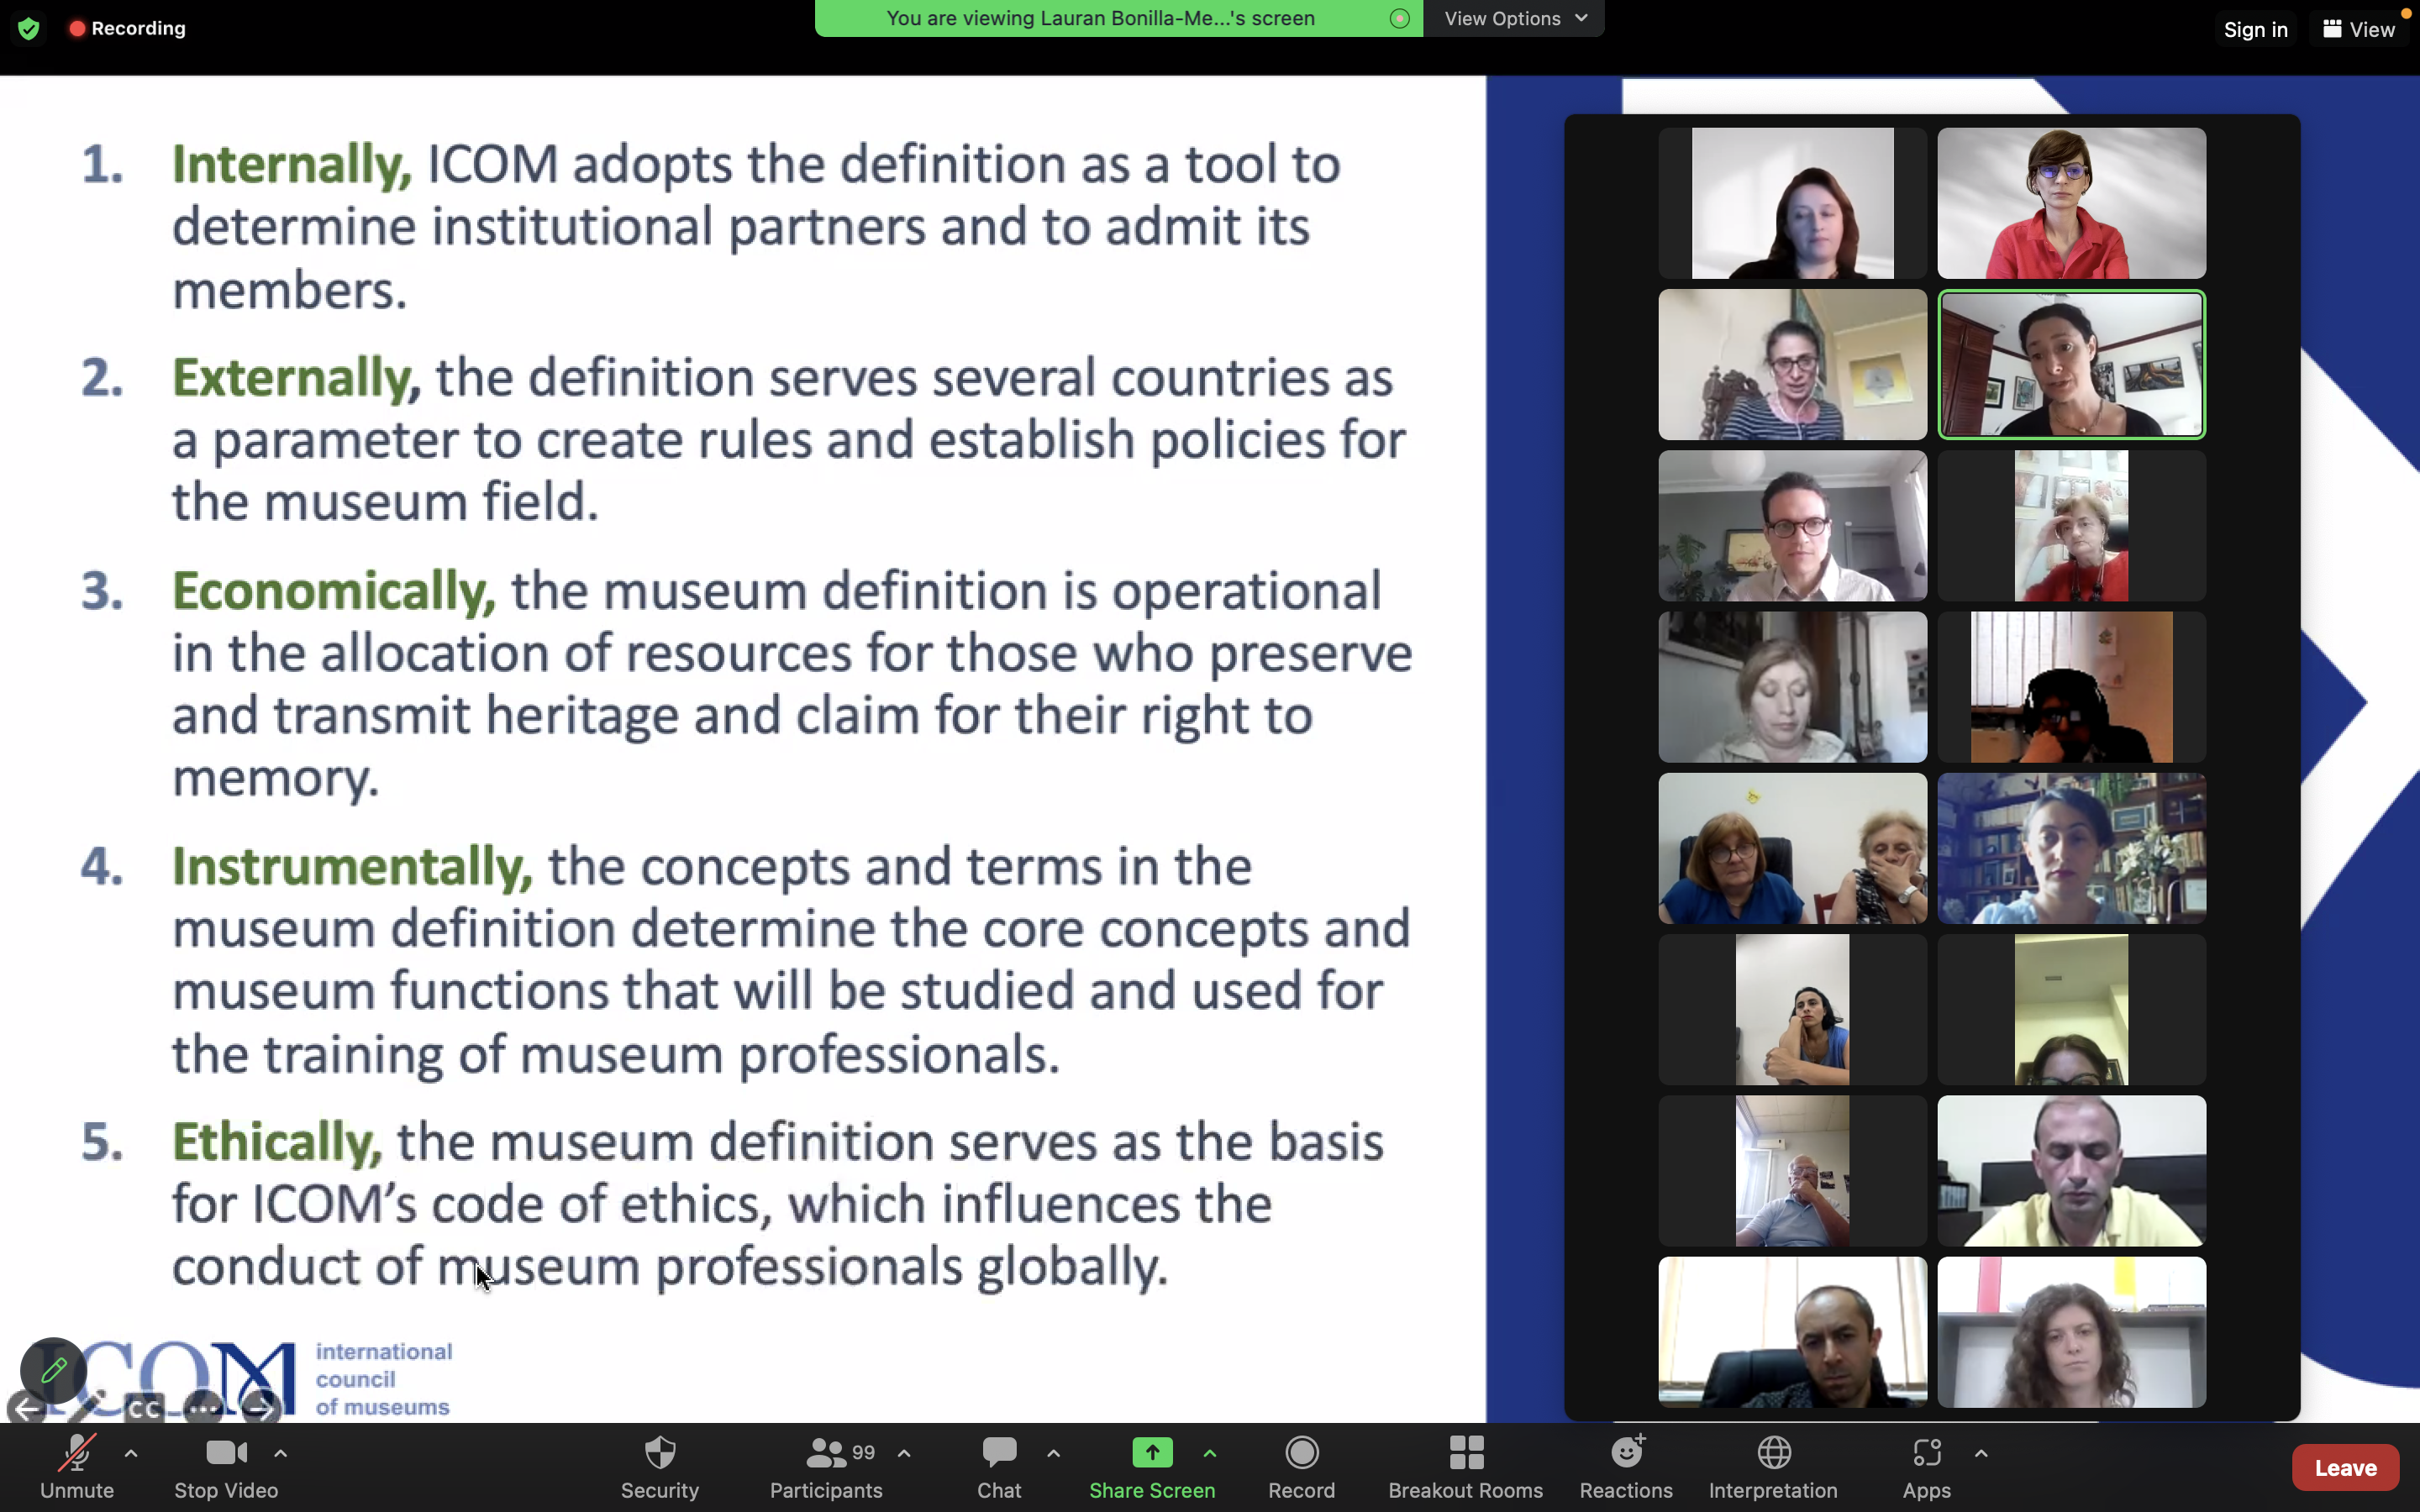Select the green-highlighted active speaker video thumbnail
The height and width of the screenshot is (1512, 2420).
(x=2071, y=365)
